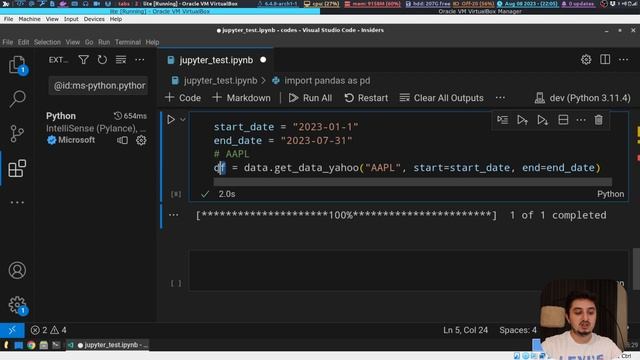Open the Source Control view
This screenshot has height=360, width=640.
[17, 133]
